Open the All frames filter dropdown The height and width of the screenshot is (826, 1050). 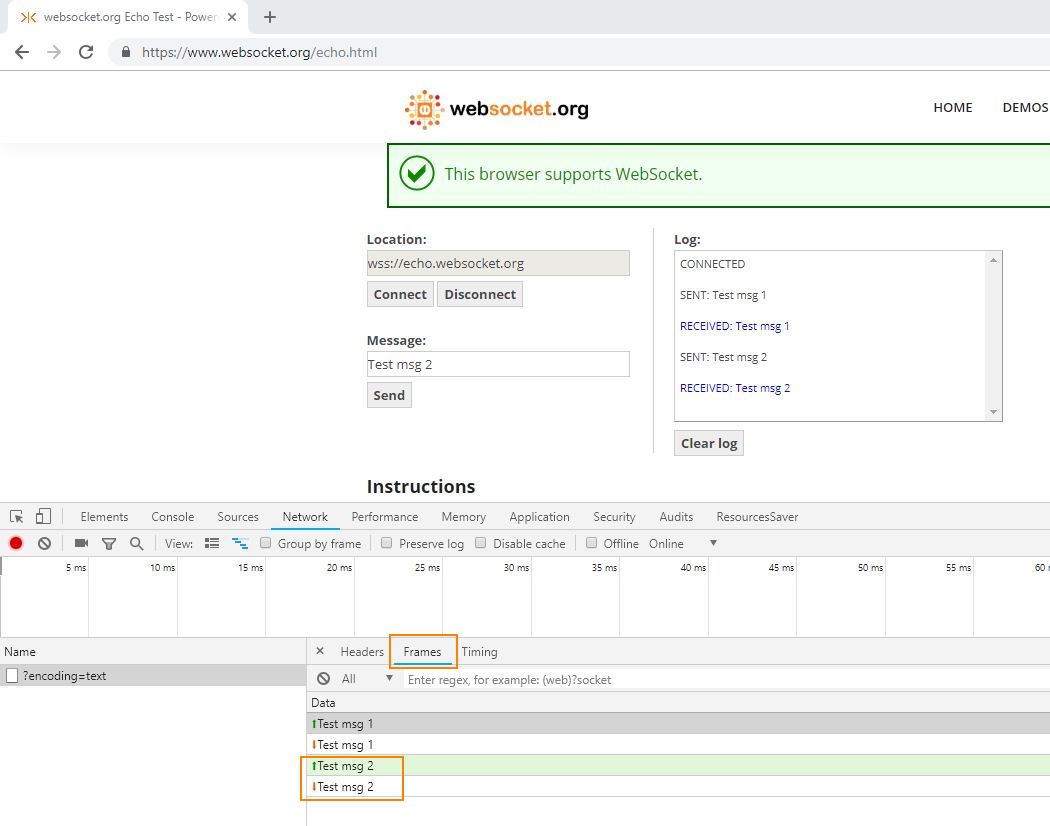click(366, 679)
